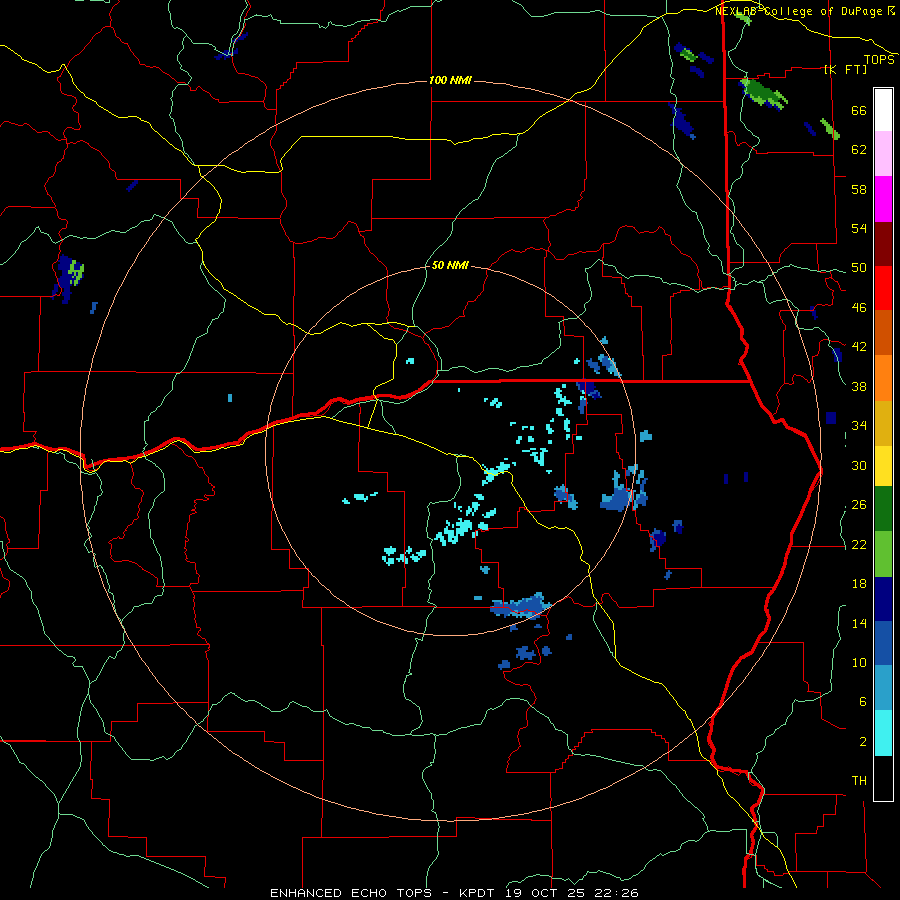This screenshot has width=900, height=900.
Task: Click the light blue legend swatch
Action: pos(883,688)
